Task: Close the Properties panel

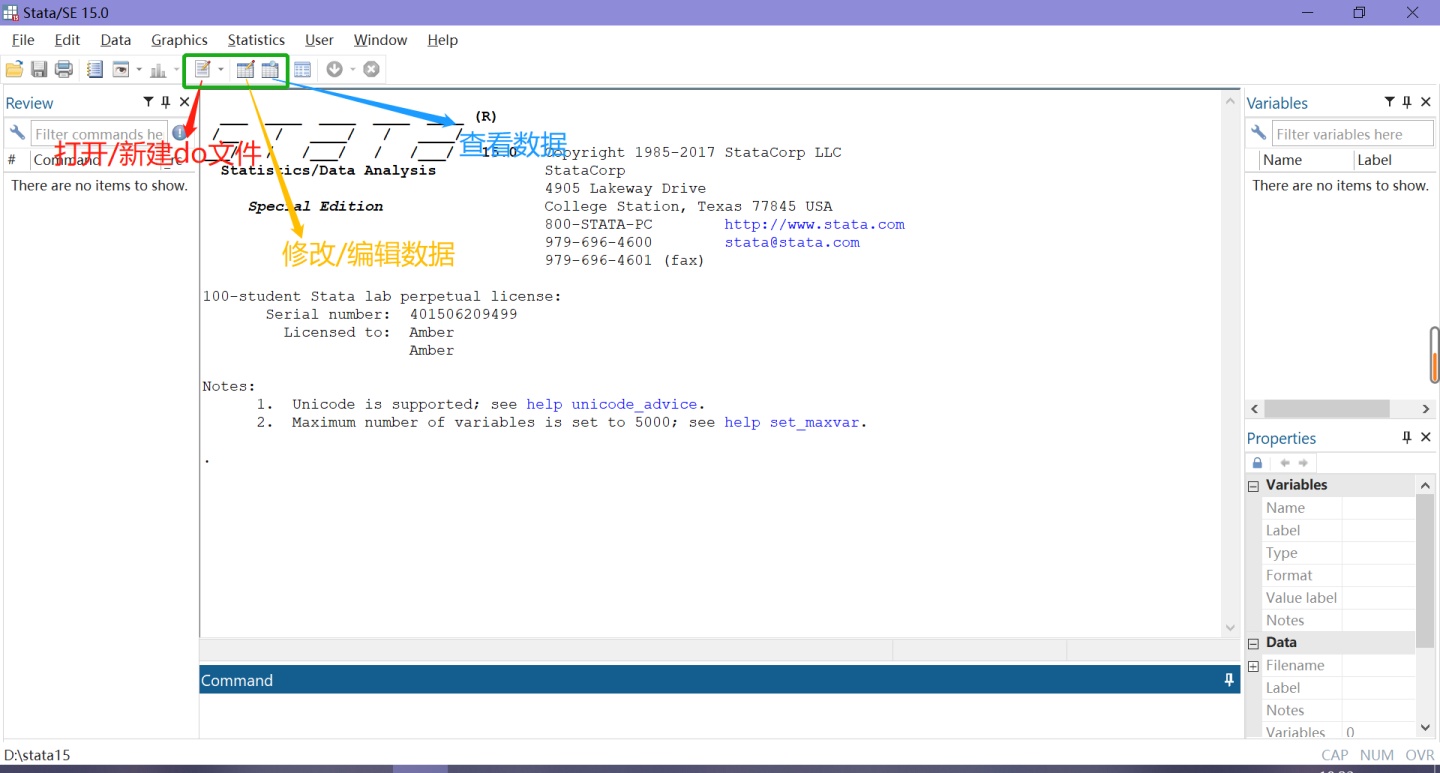Action: pyautogui.click(x=1425, y=437)
